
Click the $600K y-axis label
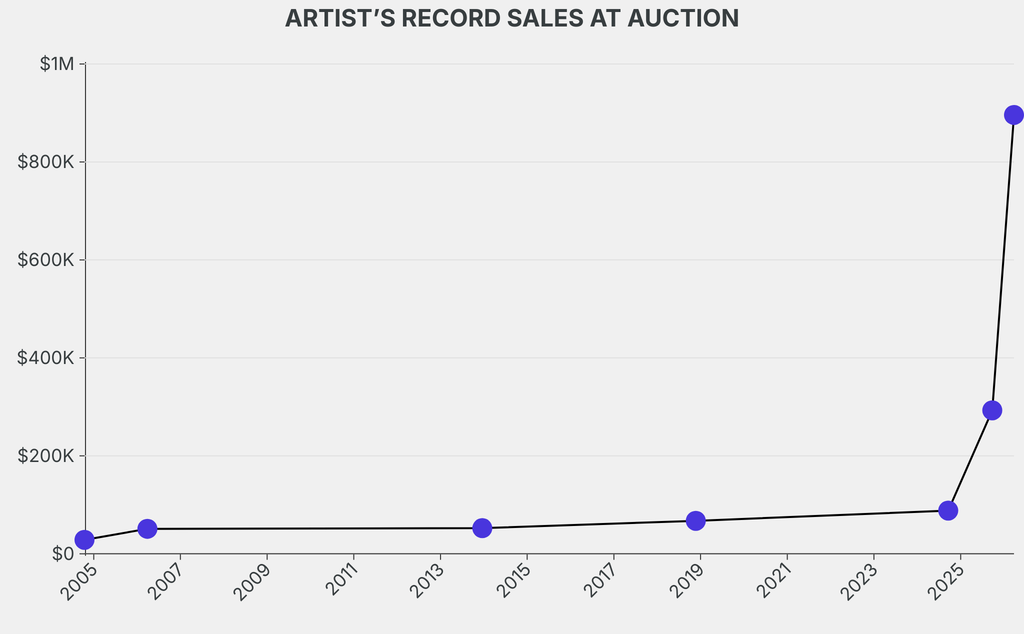(46, 260)
